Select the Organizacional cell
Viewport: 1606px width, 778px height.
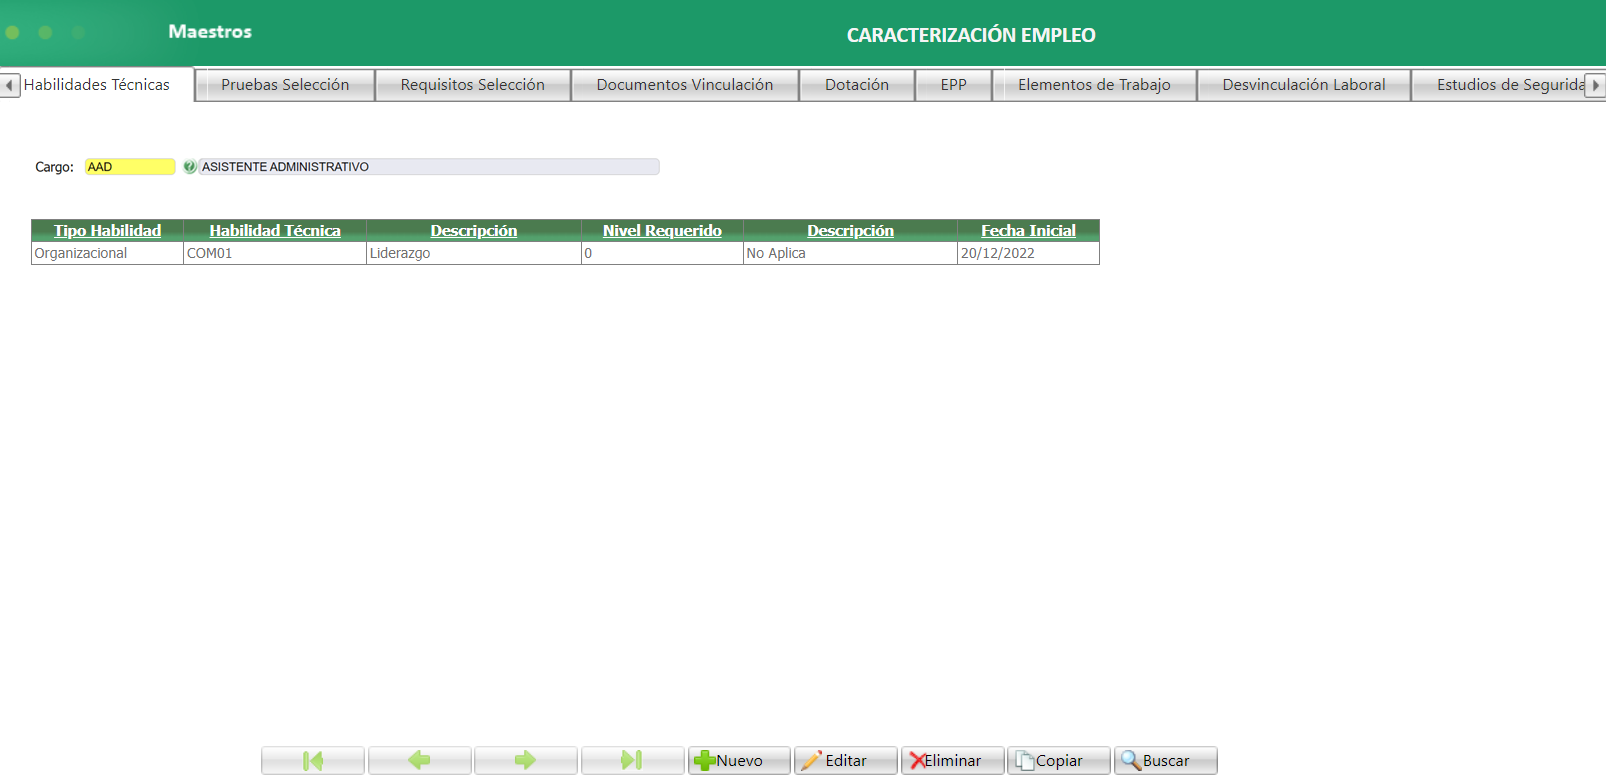[107, 253]
